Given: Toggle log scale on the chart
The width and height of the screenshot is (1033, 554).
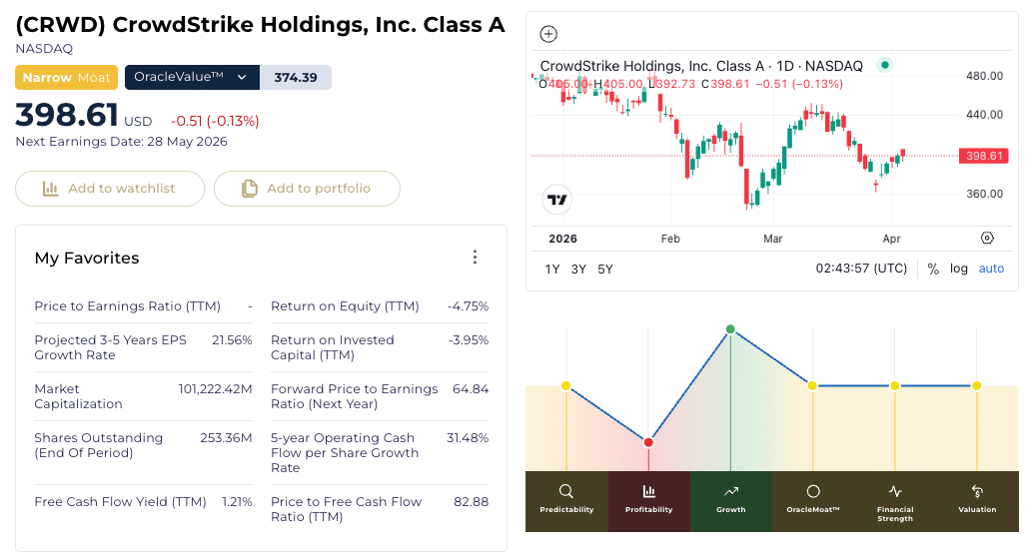Looking at the screenshot, I should (959, 268).
